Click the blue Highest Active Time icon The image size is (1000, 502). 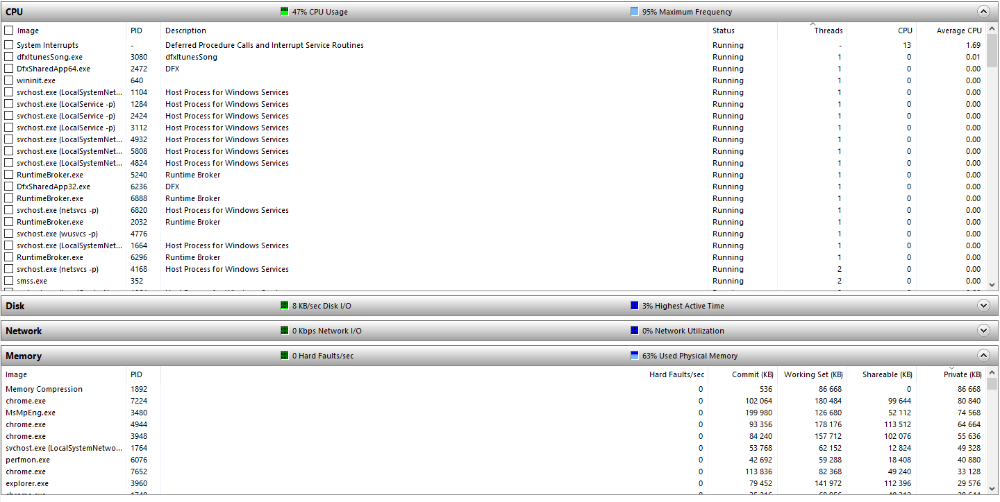pyautogui.click(x=634, y=306)
